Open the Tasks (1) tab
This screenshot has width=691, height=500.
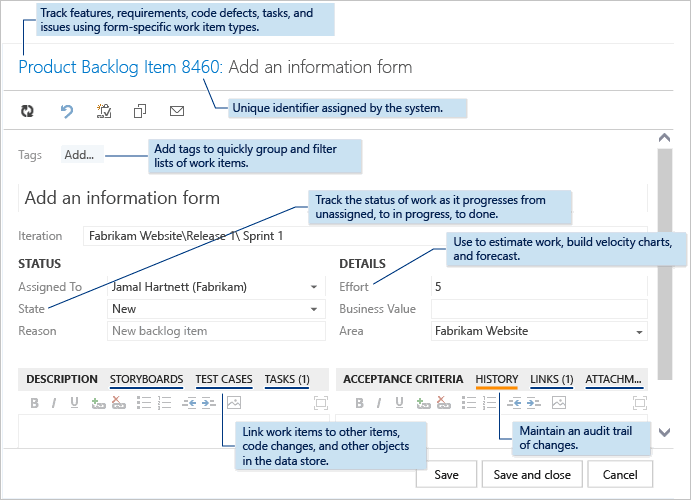click(287, 379)
